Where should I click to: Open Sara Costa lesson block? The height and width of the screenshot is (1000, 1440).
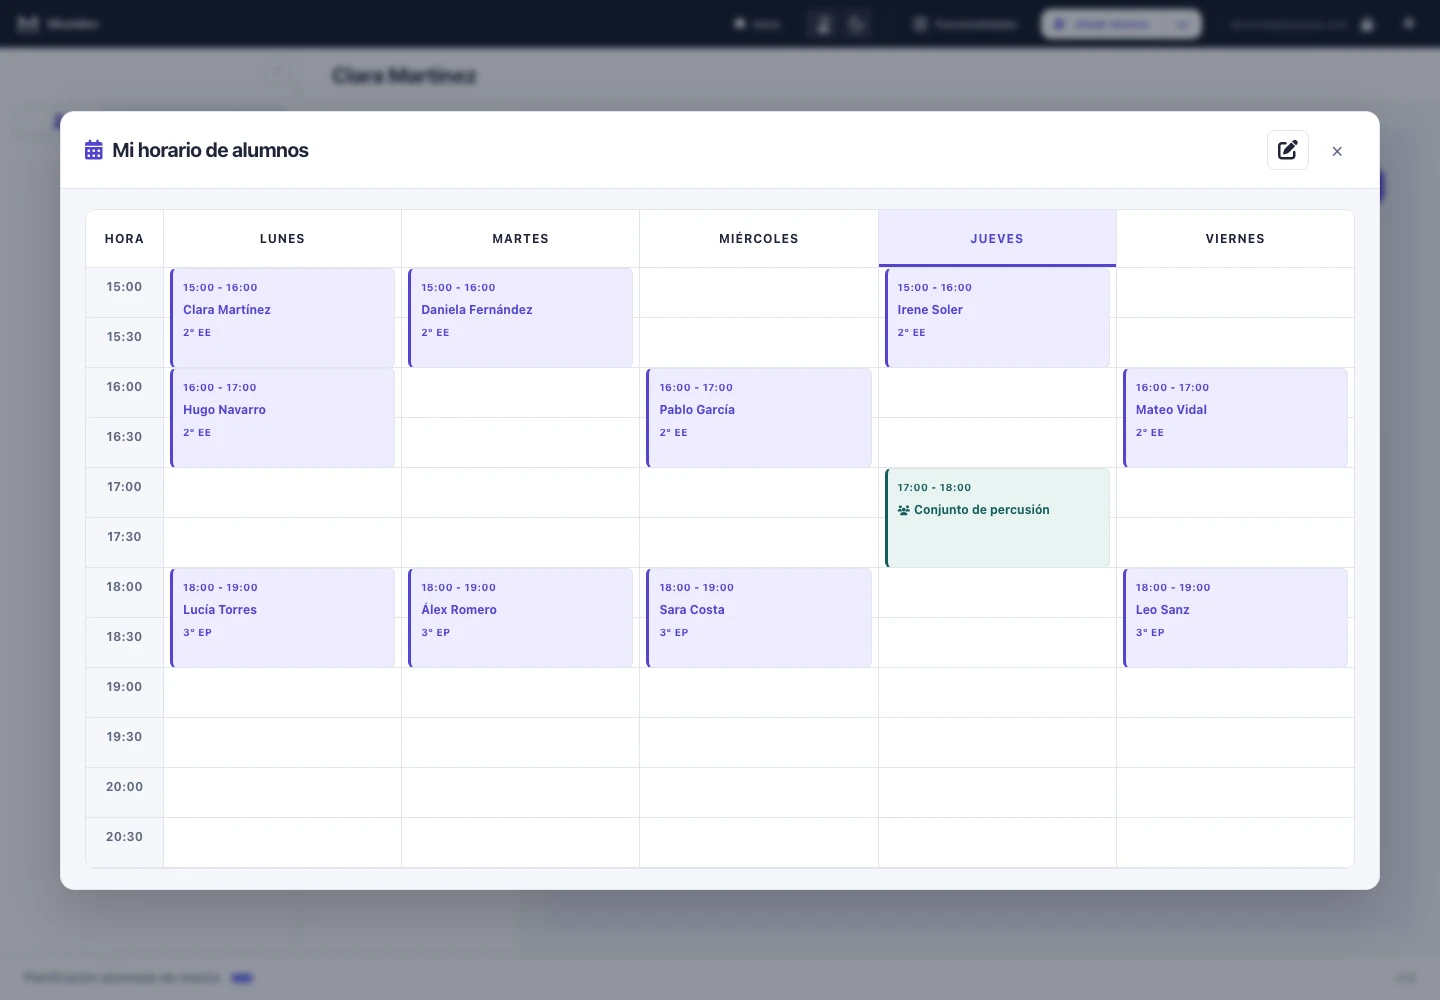[x=759, y=617]
